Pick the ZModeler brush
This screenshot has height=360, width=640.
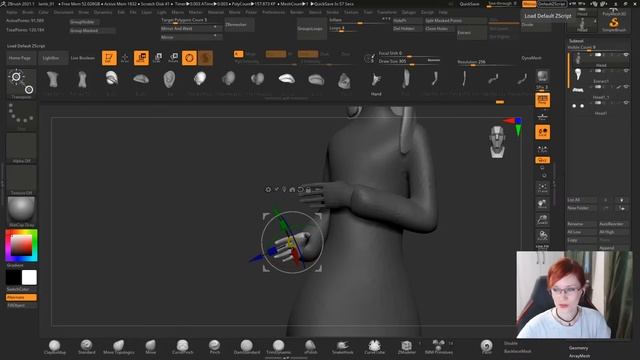[x=406, y=347]
